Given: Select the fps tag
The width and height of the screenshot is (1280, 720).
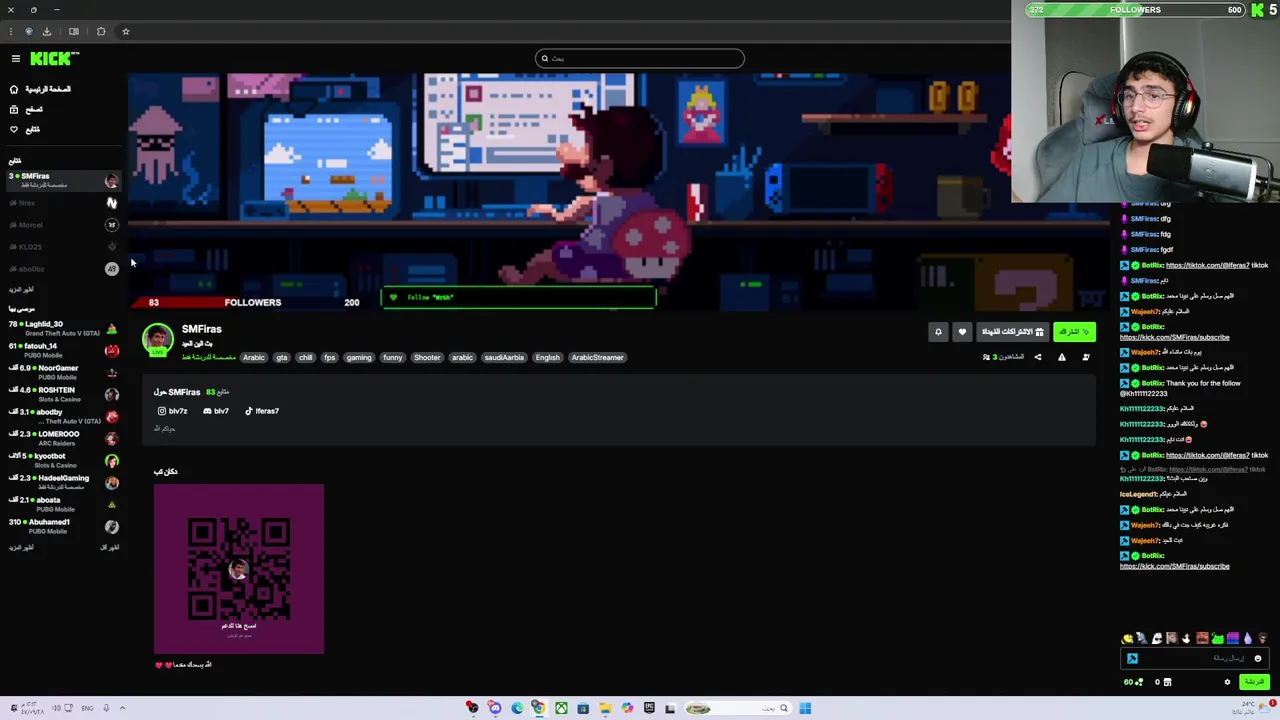Looking at the screenshot, I should (x=329, y=357).
